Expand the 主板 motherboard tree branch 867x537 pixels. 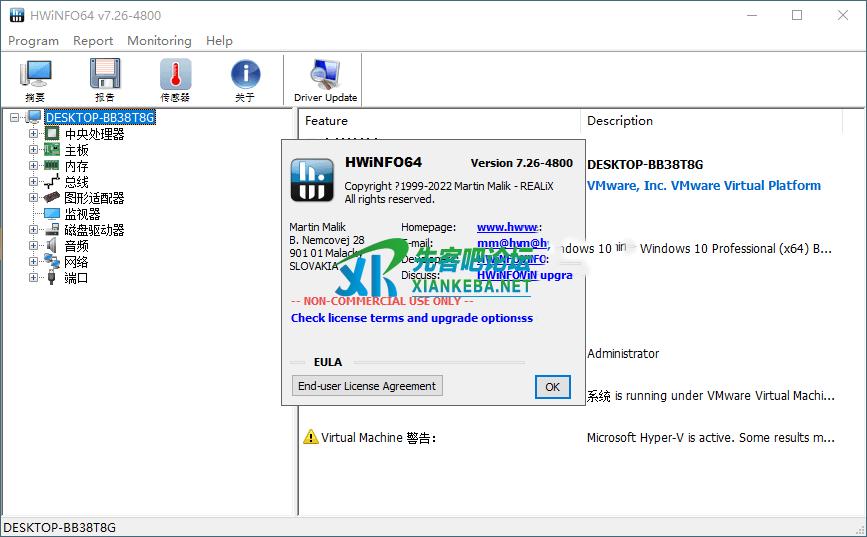click(x=34, y=150)
